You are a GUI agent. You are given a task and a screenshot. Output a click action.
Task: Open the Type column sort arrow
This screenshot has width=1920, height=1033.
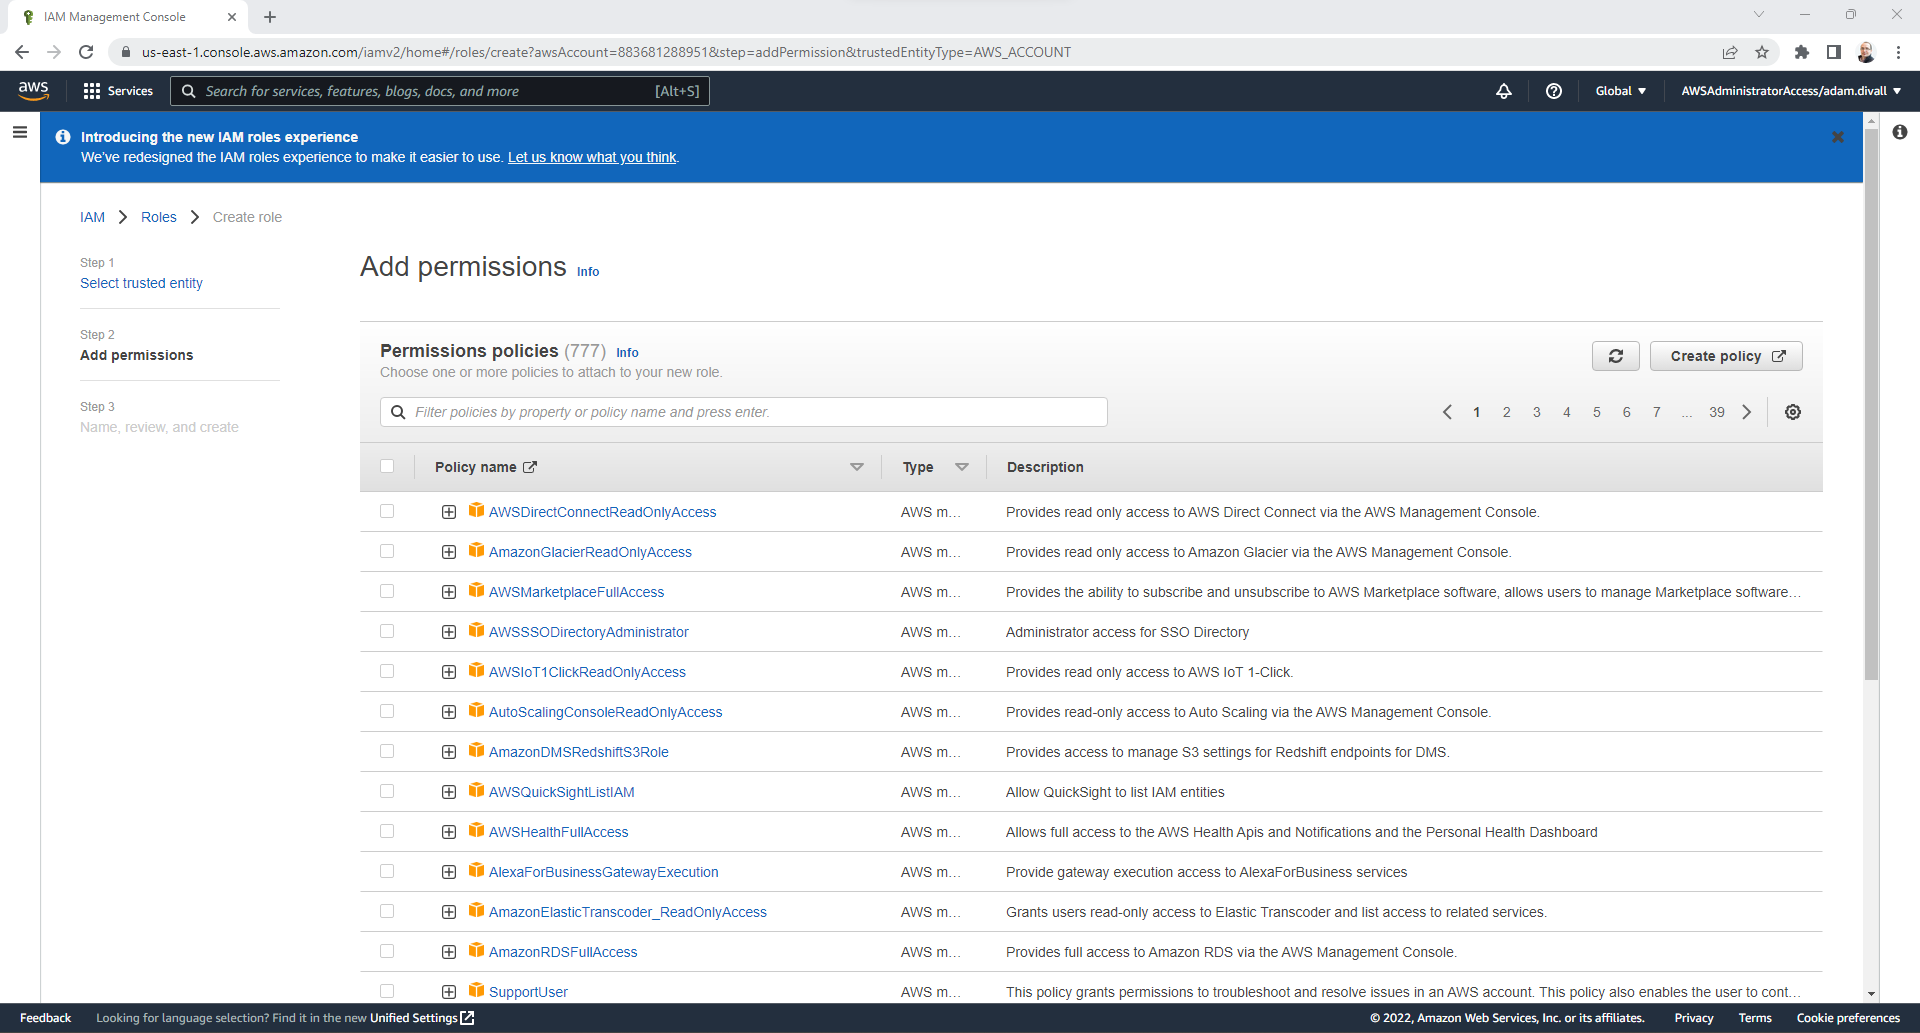point(962,467)
